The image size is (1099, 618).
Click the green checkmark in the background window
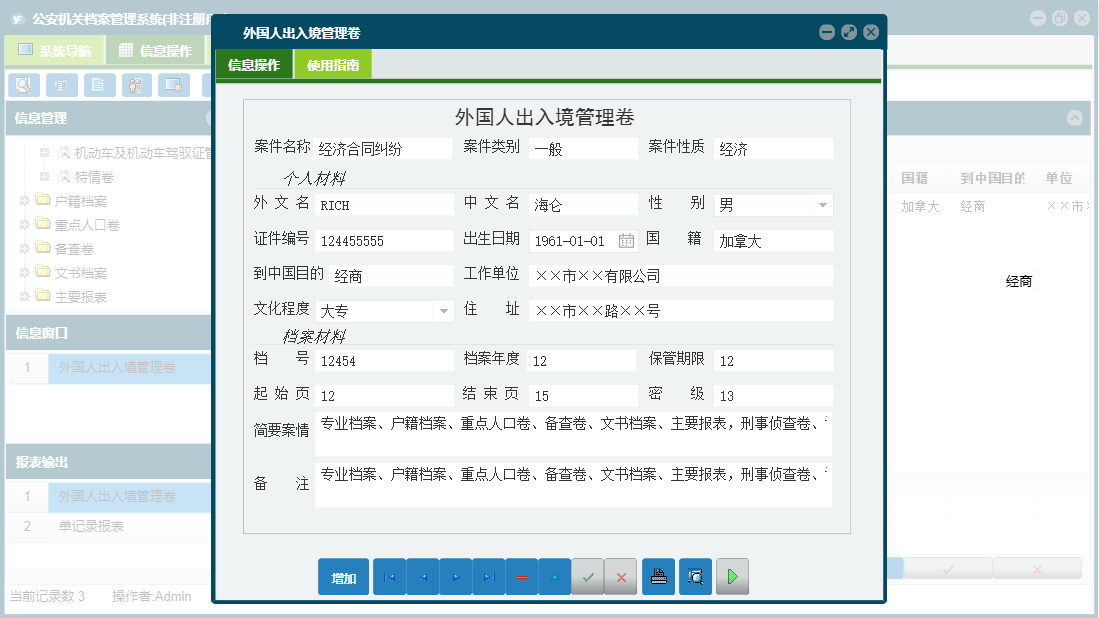pyautogui.click(x=948, y=569)
